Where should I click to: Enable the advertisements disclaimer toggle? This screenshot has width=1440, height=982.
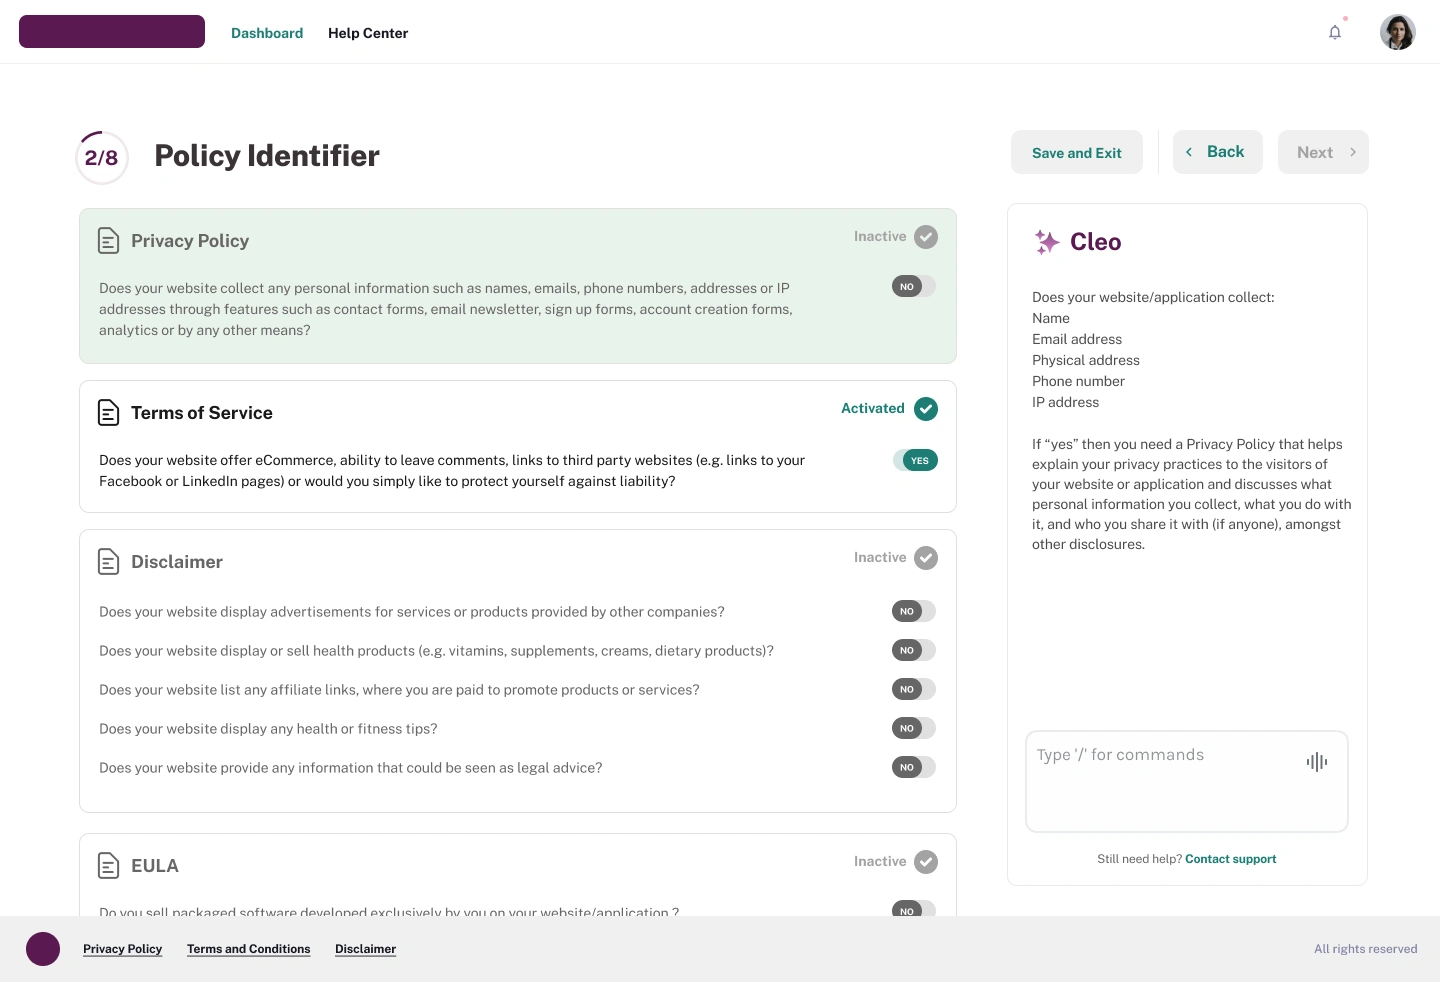pyautogui.click(x=914, y=612)
